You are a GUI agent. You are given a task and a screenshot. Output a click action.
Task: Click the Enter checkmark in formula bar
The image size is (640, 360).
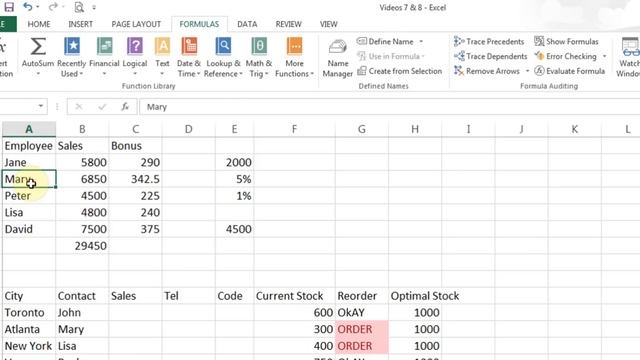pyautogui.click(x=102, y=107)
